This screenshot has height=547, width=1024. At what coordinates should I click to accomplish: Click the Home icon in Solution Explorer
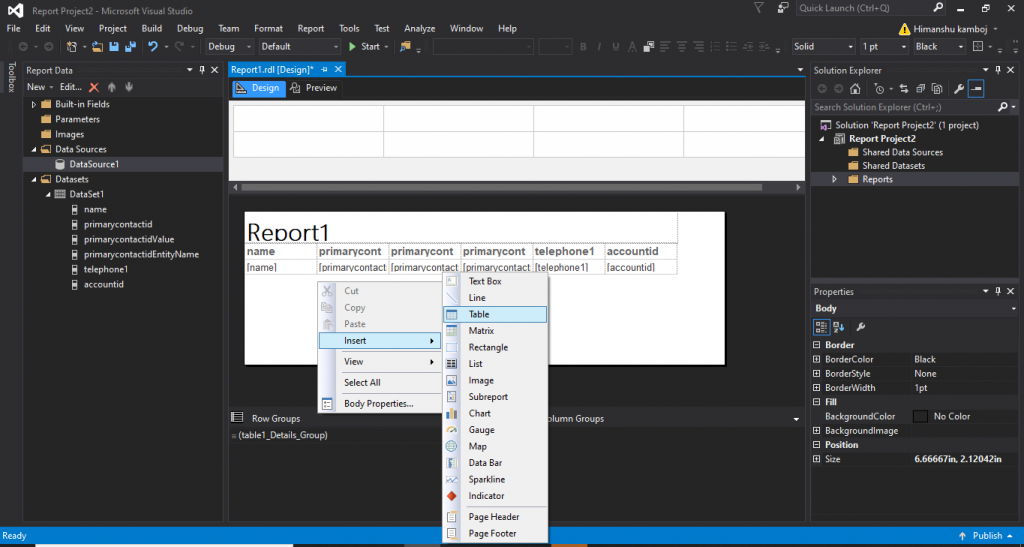855,88
